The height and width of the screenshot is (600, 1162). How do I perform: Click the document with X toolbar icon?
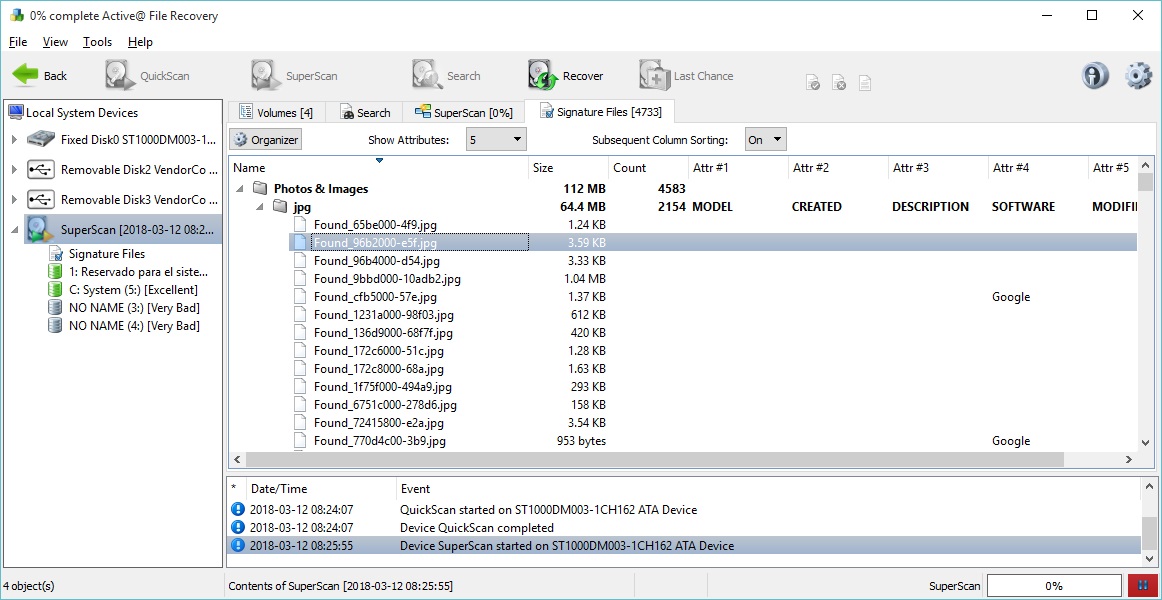839,82
